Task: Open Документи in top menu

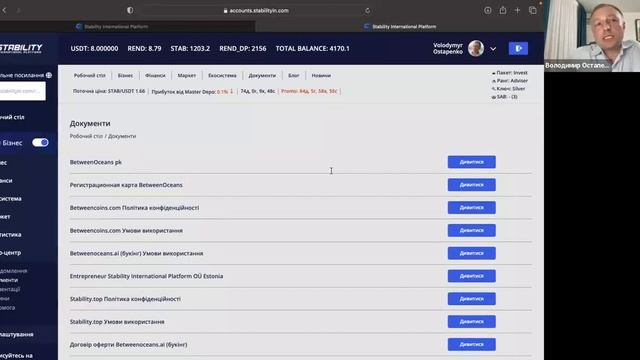Action: click(x=262, y=76)
